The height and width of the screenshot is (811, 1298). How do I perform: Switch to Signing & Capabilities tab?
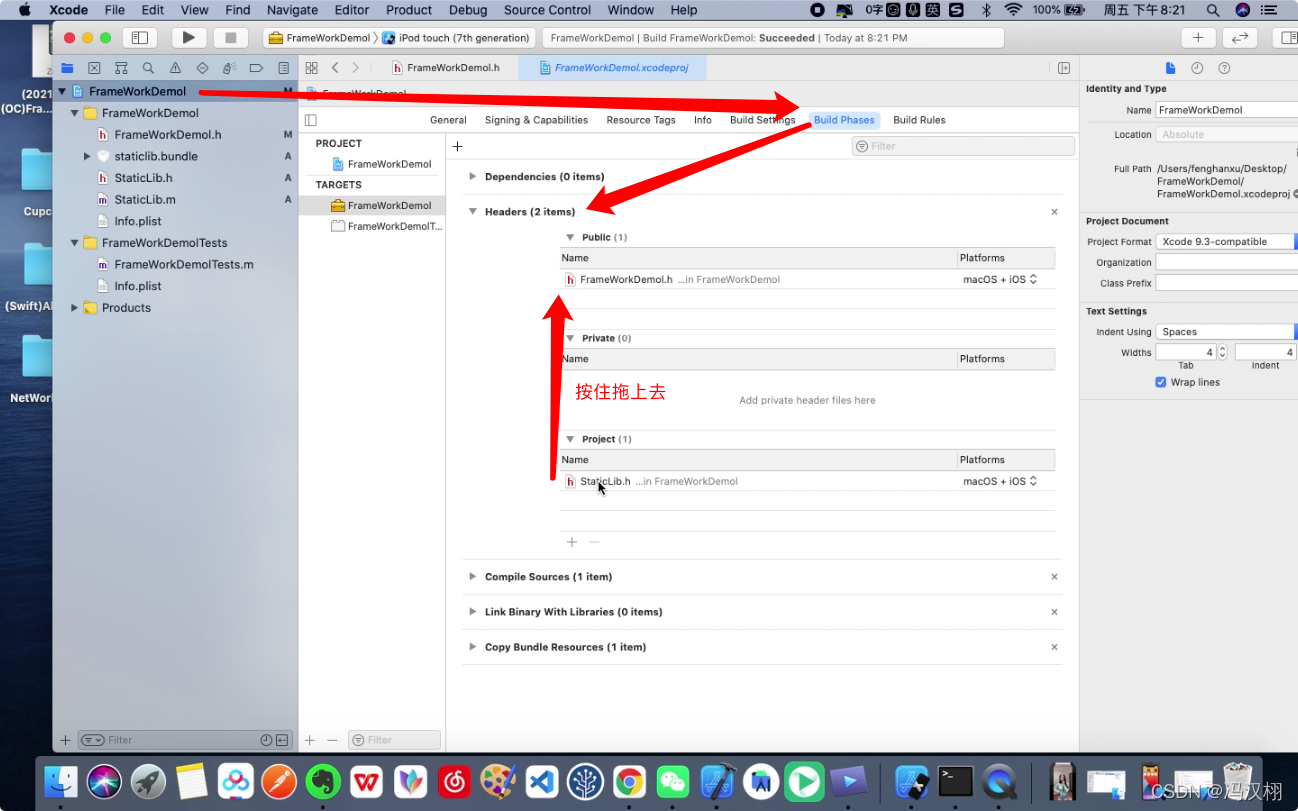coord(536,120)
